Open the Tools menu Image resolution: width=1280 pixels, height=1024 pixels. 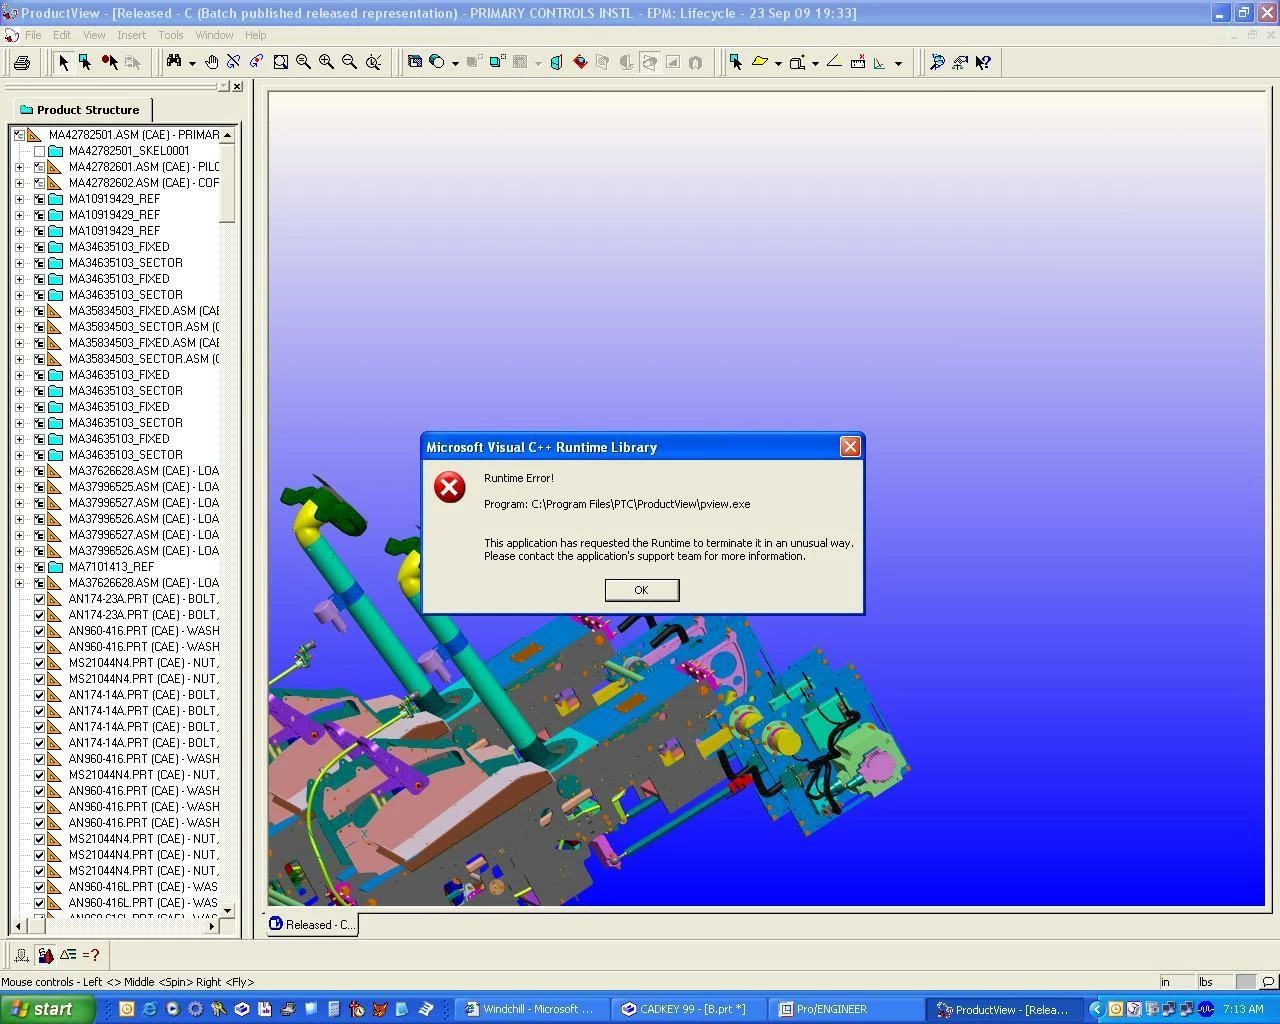[x=171, y=35]
